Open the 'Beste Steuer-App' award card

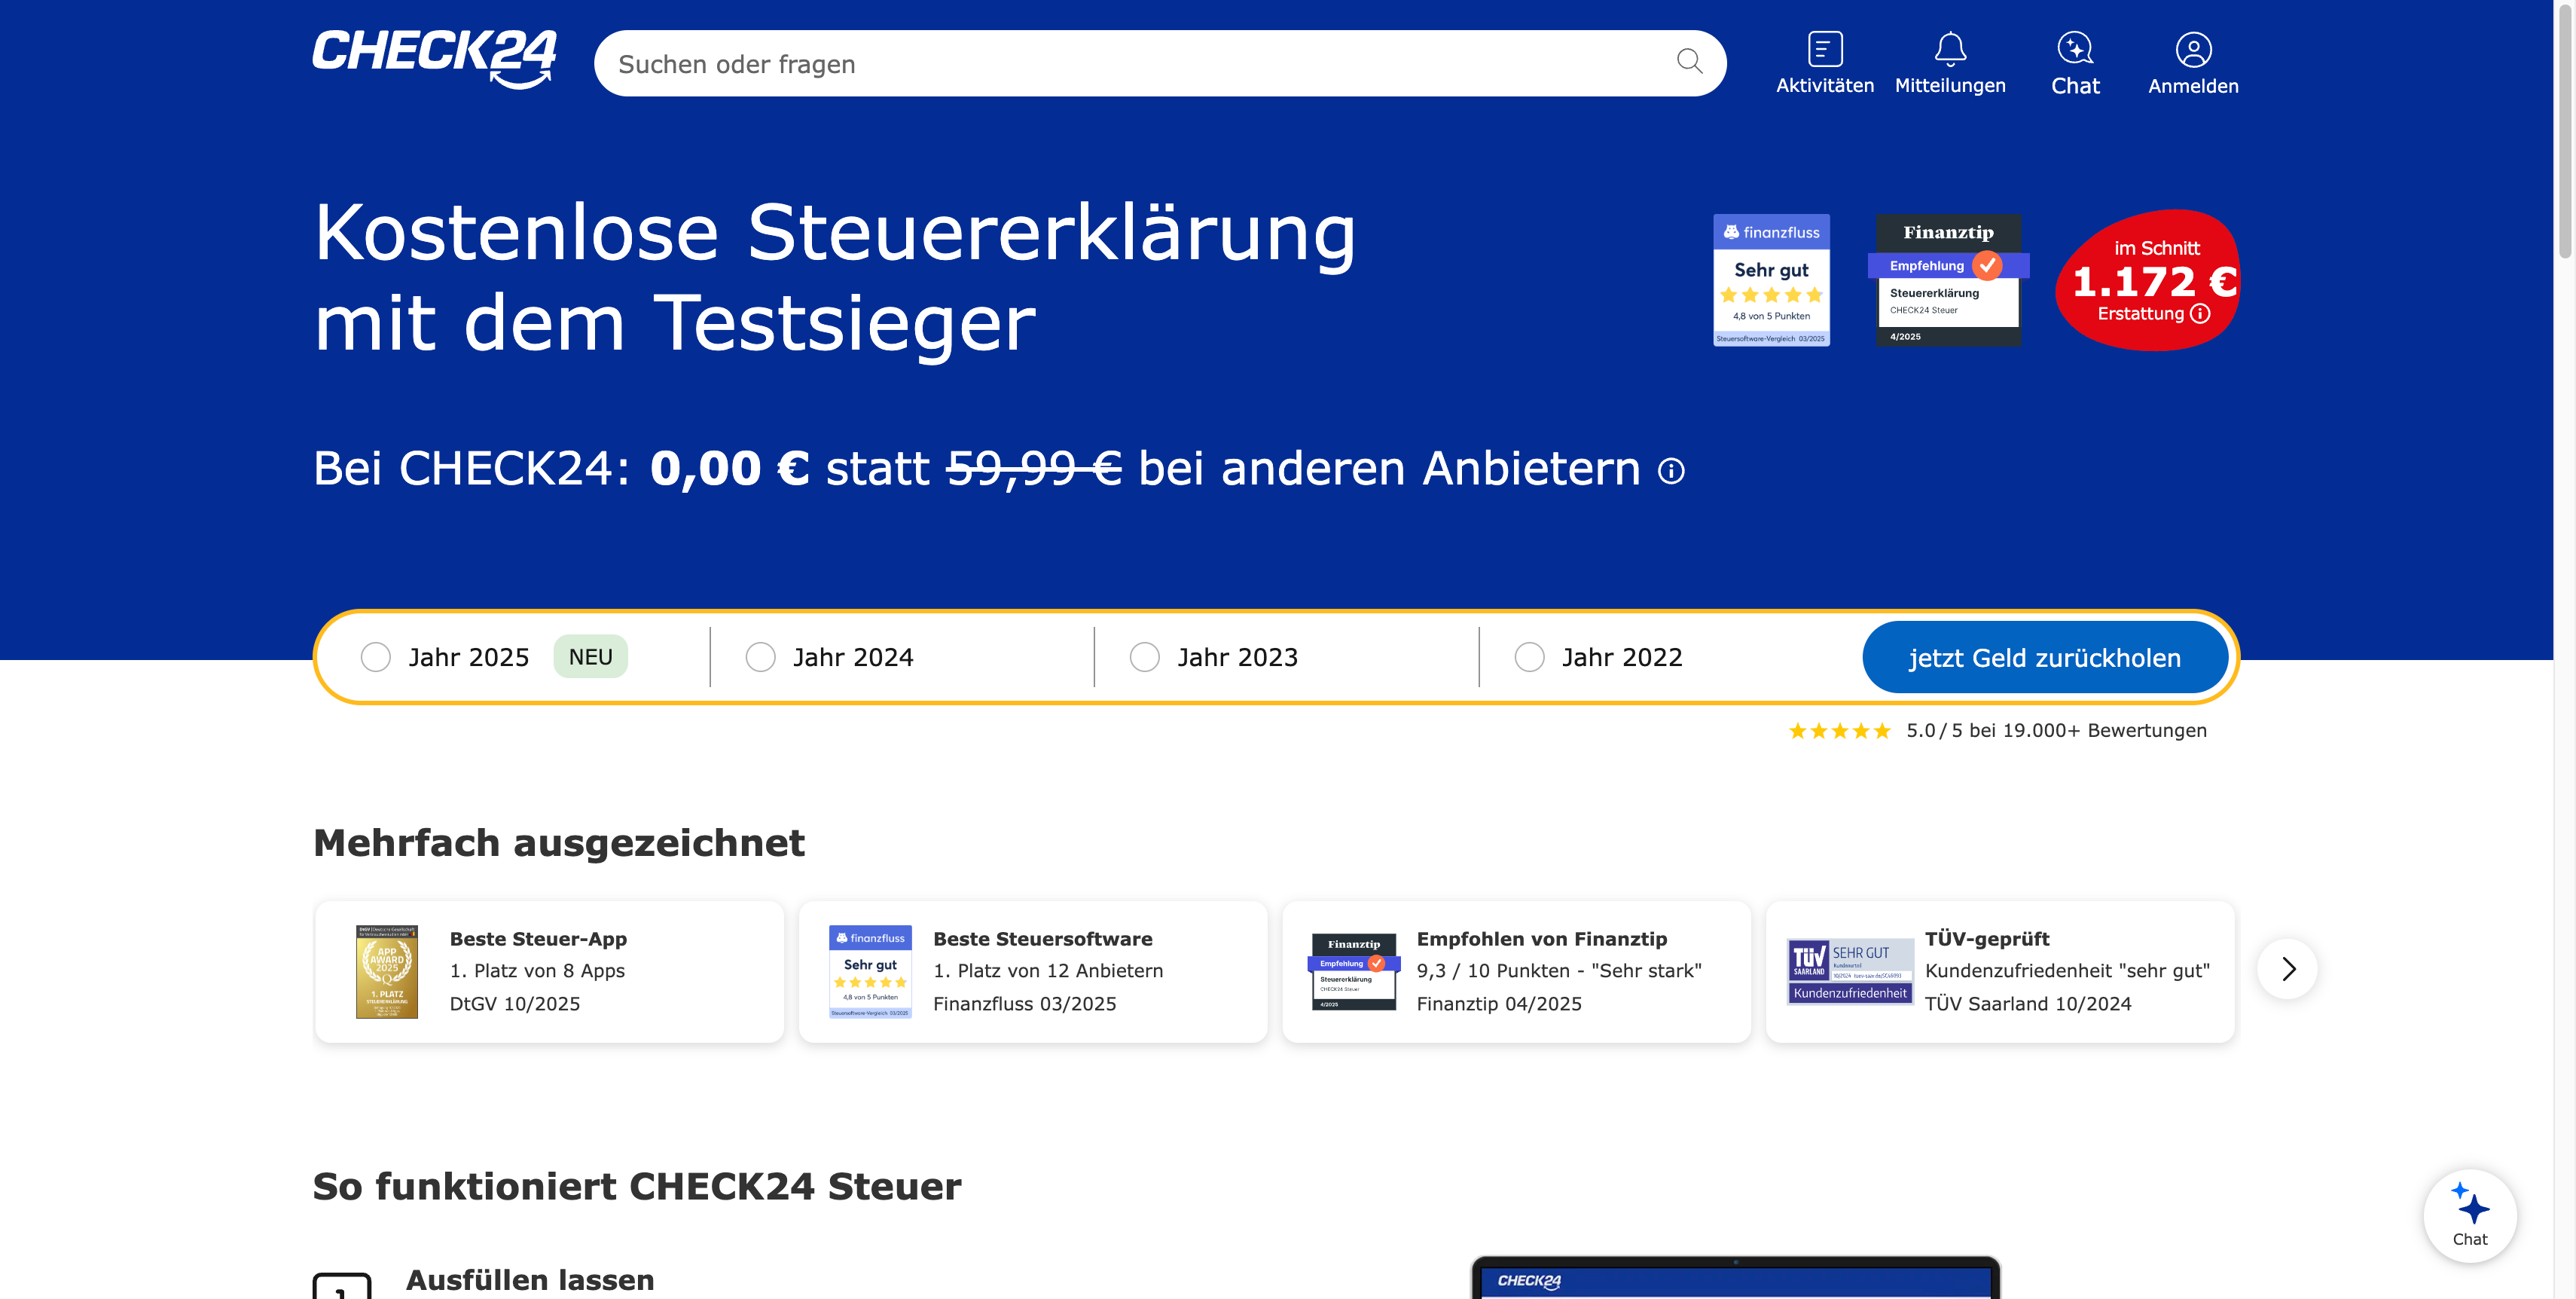coord(548,970)
